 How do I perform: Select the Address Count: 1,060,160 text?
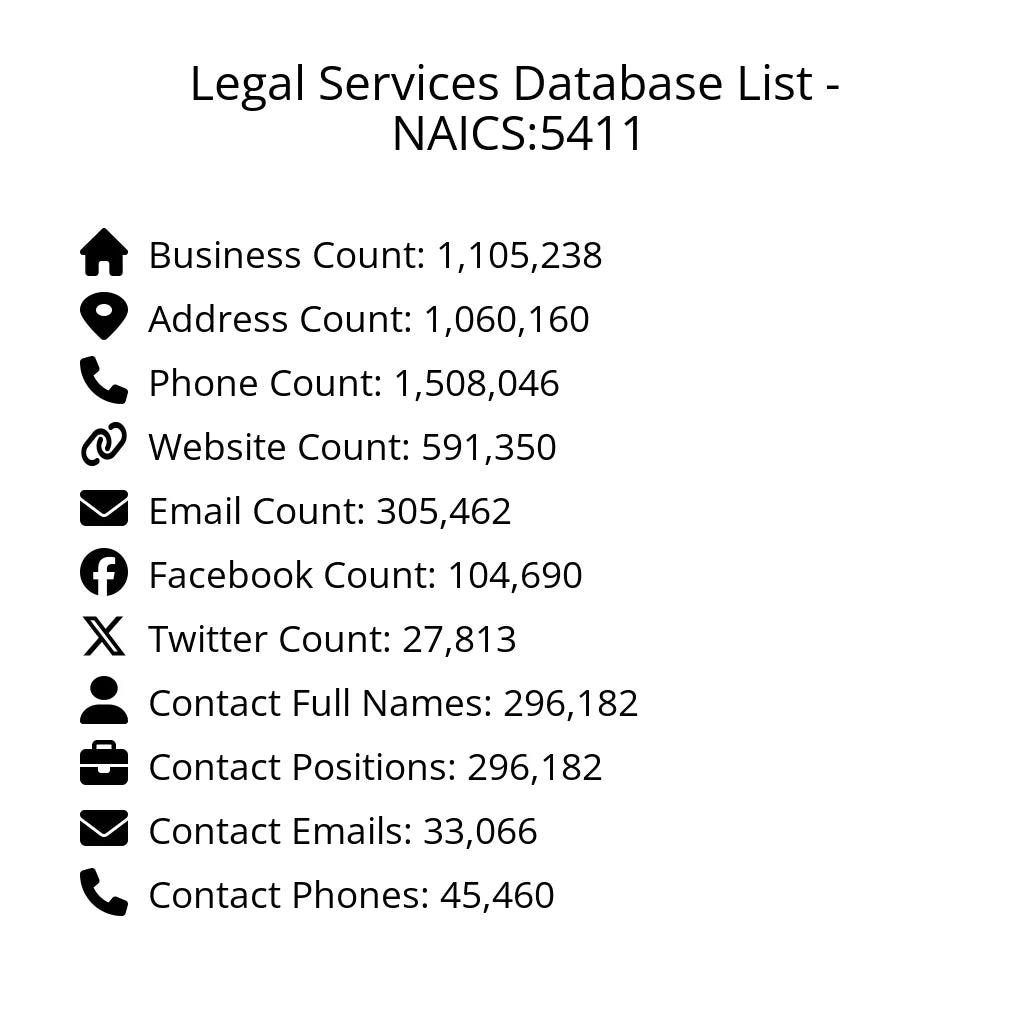(369, 320)
